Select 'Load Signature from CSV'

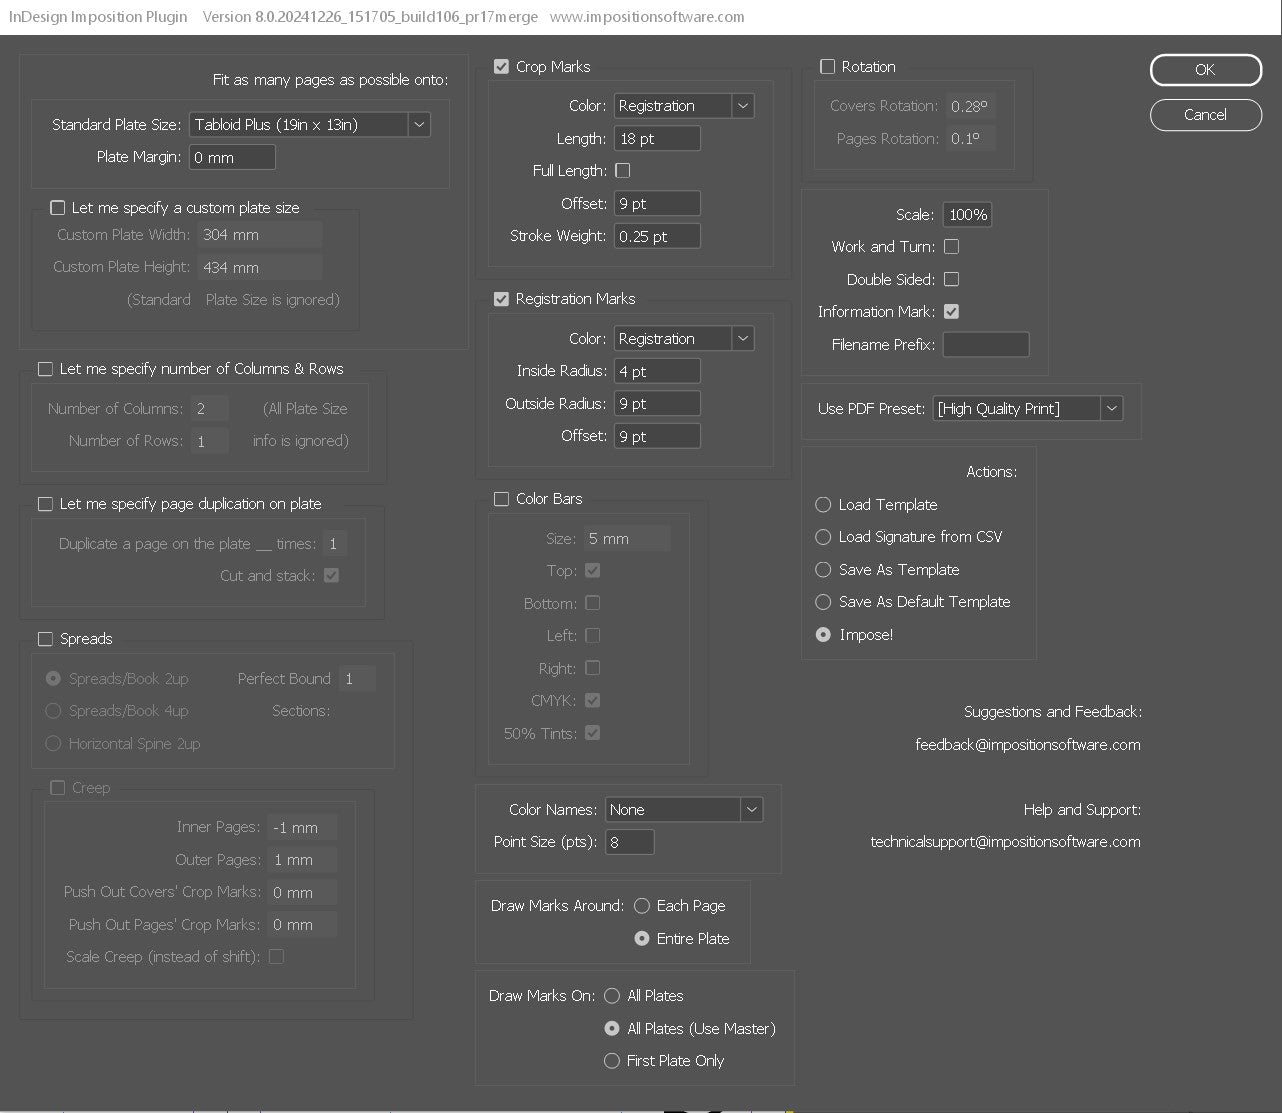tap(822, 537)
